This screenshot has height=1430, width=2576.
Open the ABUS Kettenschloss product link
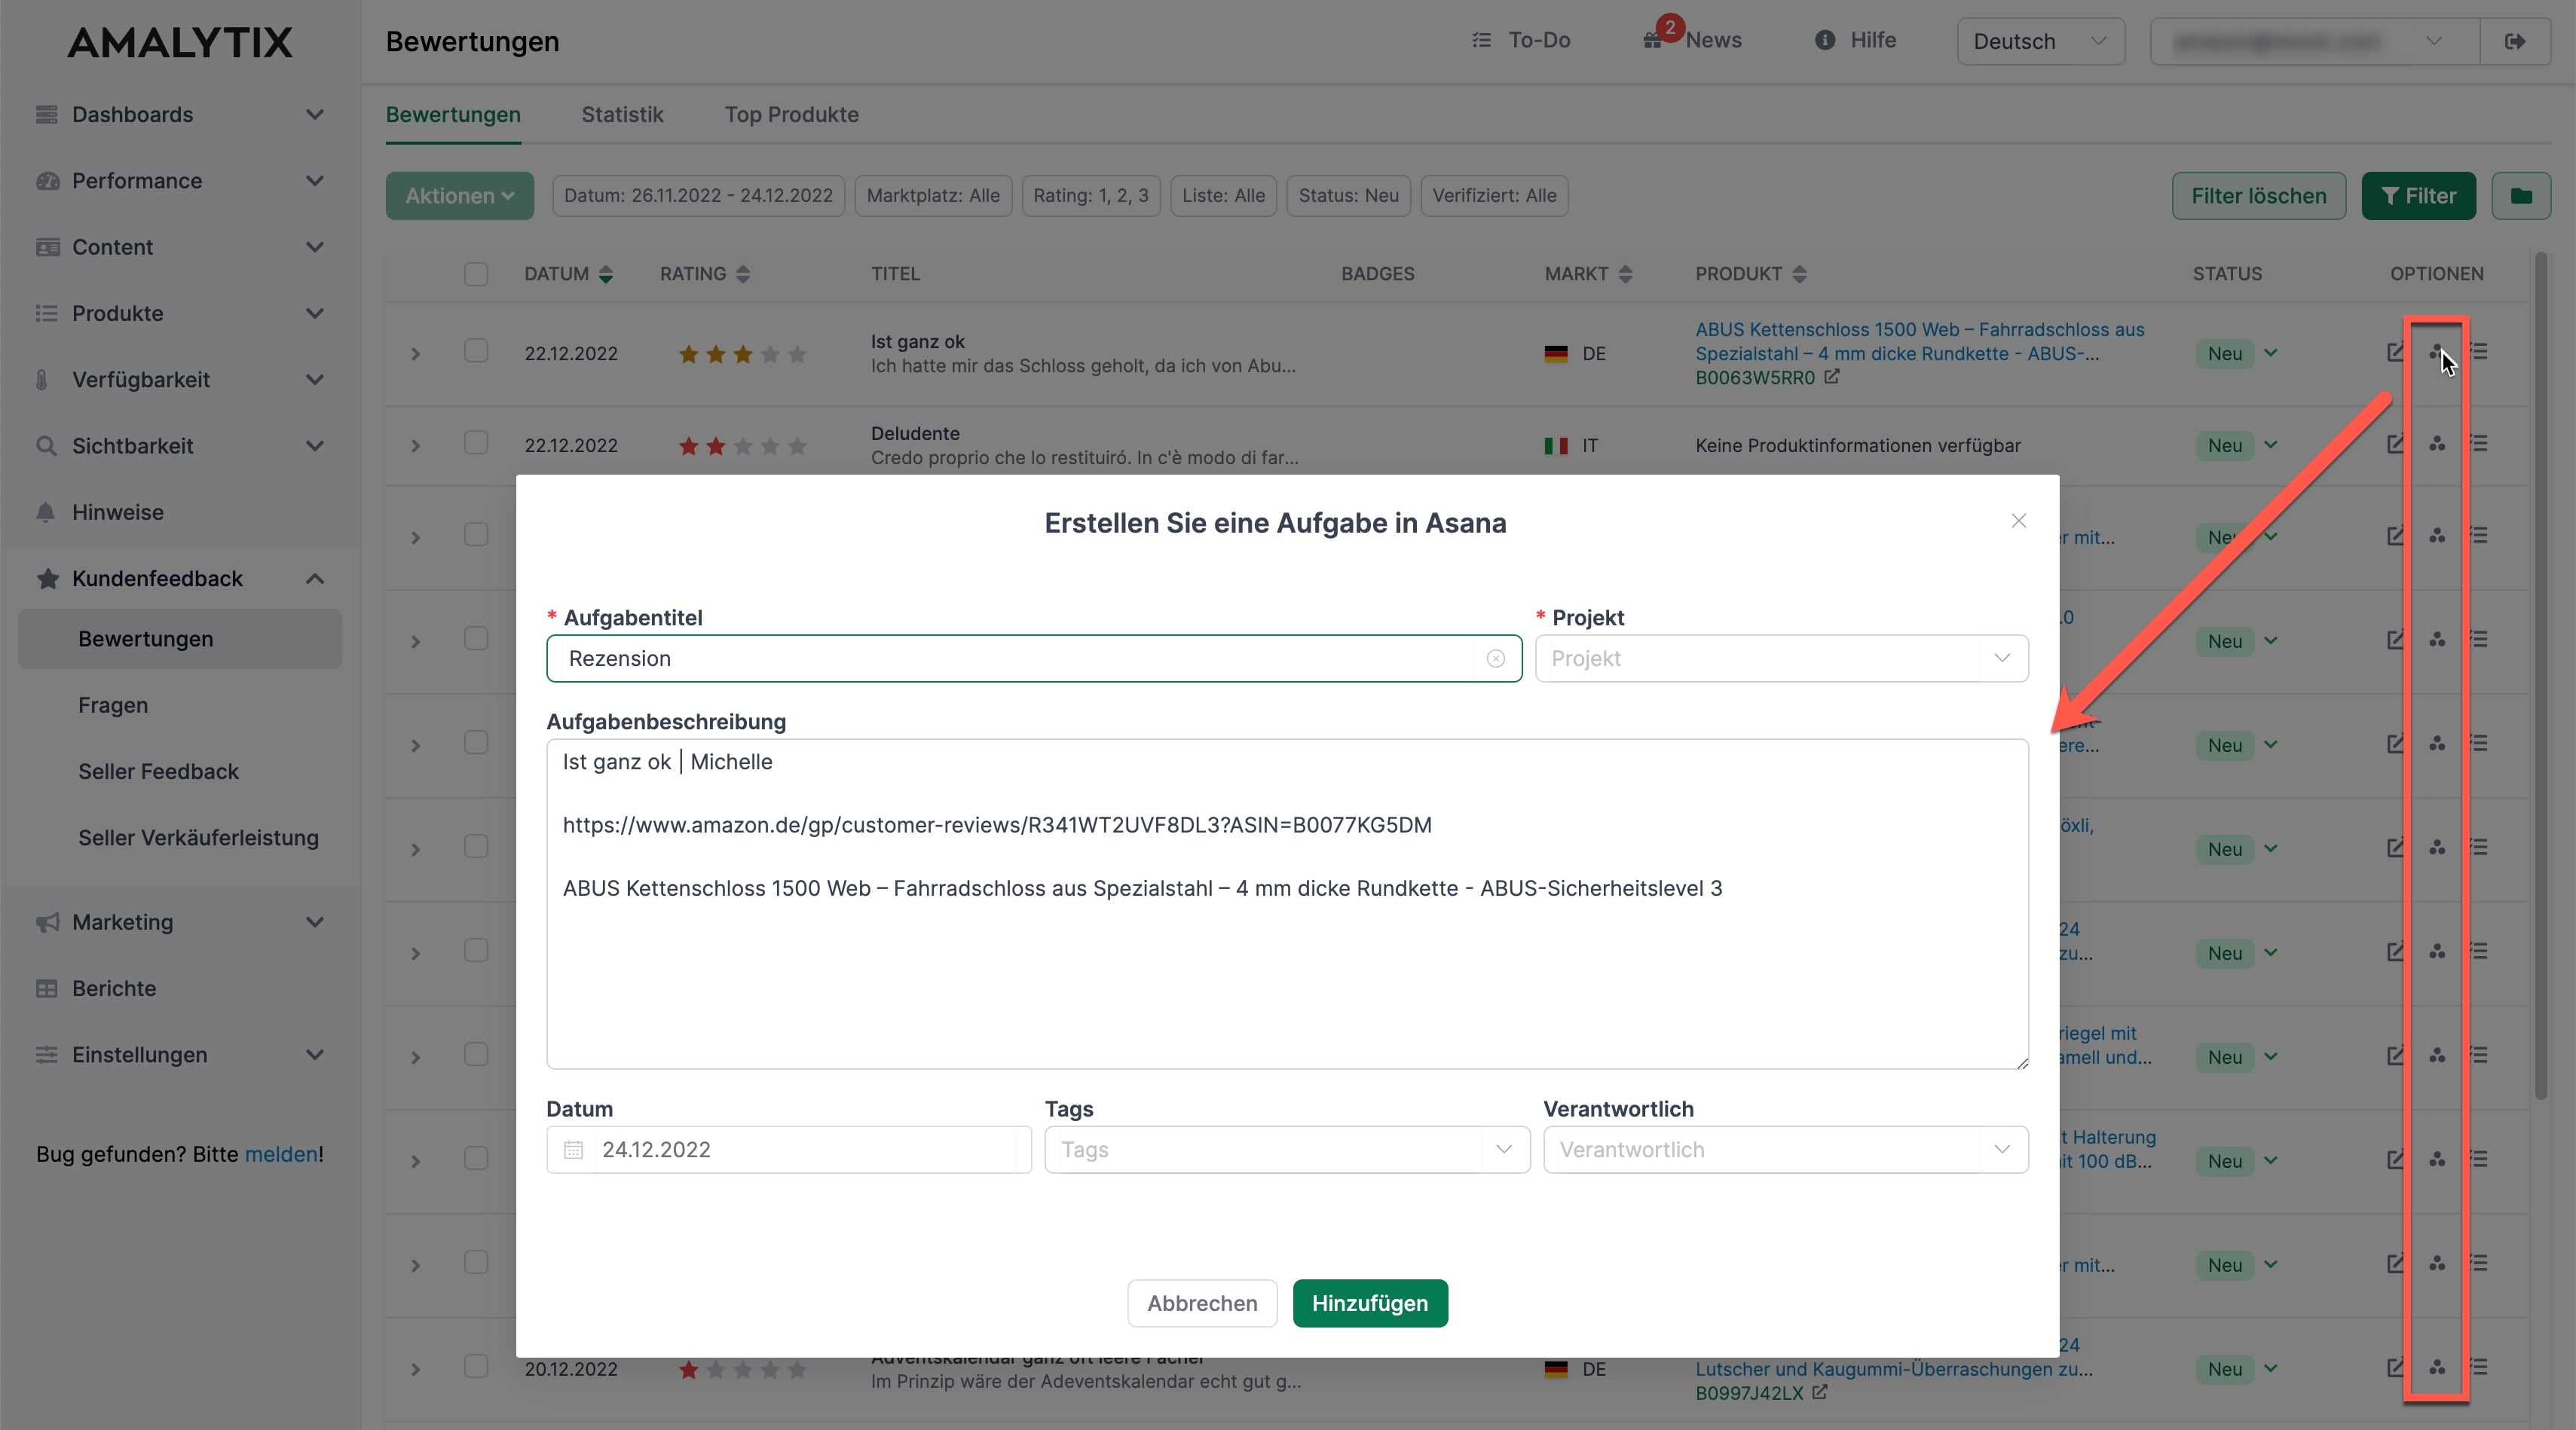tap(1919, 341)
